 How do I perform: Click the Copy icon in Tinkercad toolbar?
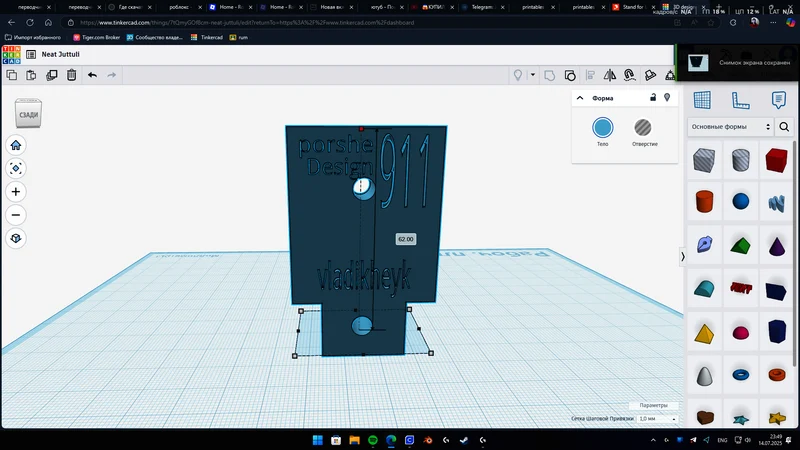pos(11,75)
